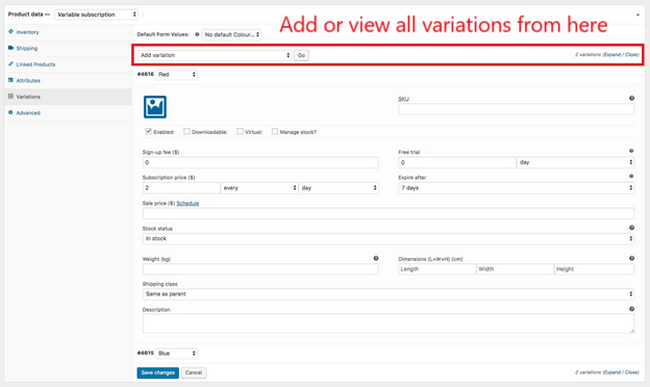Focus the Sale price input field
Viewport: 650px width, 387px height.
388,213
